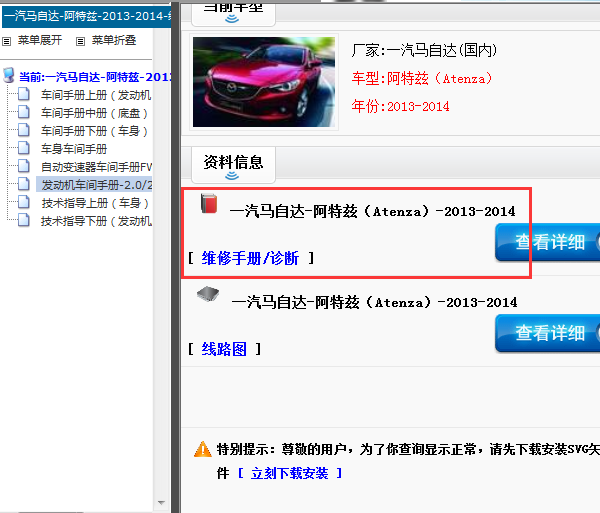The width and height of the screenshot is (600, 513).
Task: Open 技术指导下册（发动机 in tree
Action: (x=96, y=221)
